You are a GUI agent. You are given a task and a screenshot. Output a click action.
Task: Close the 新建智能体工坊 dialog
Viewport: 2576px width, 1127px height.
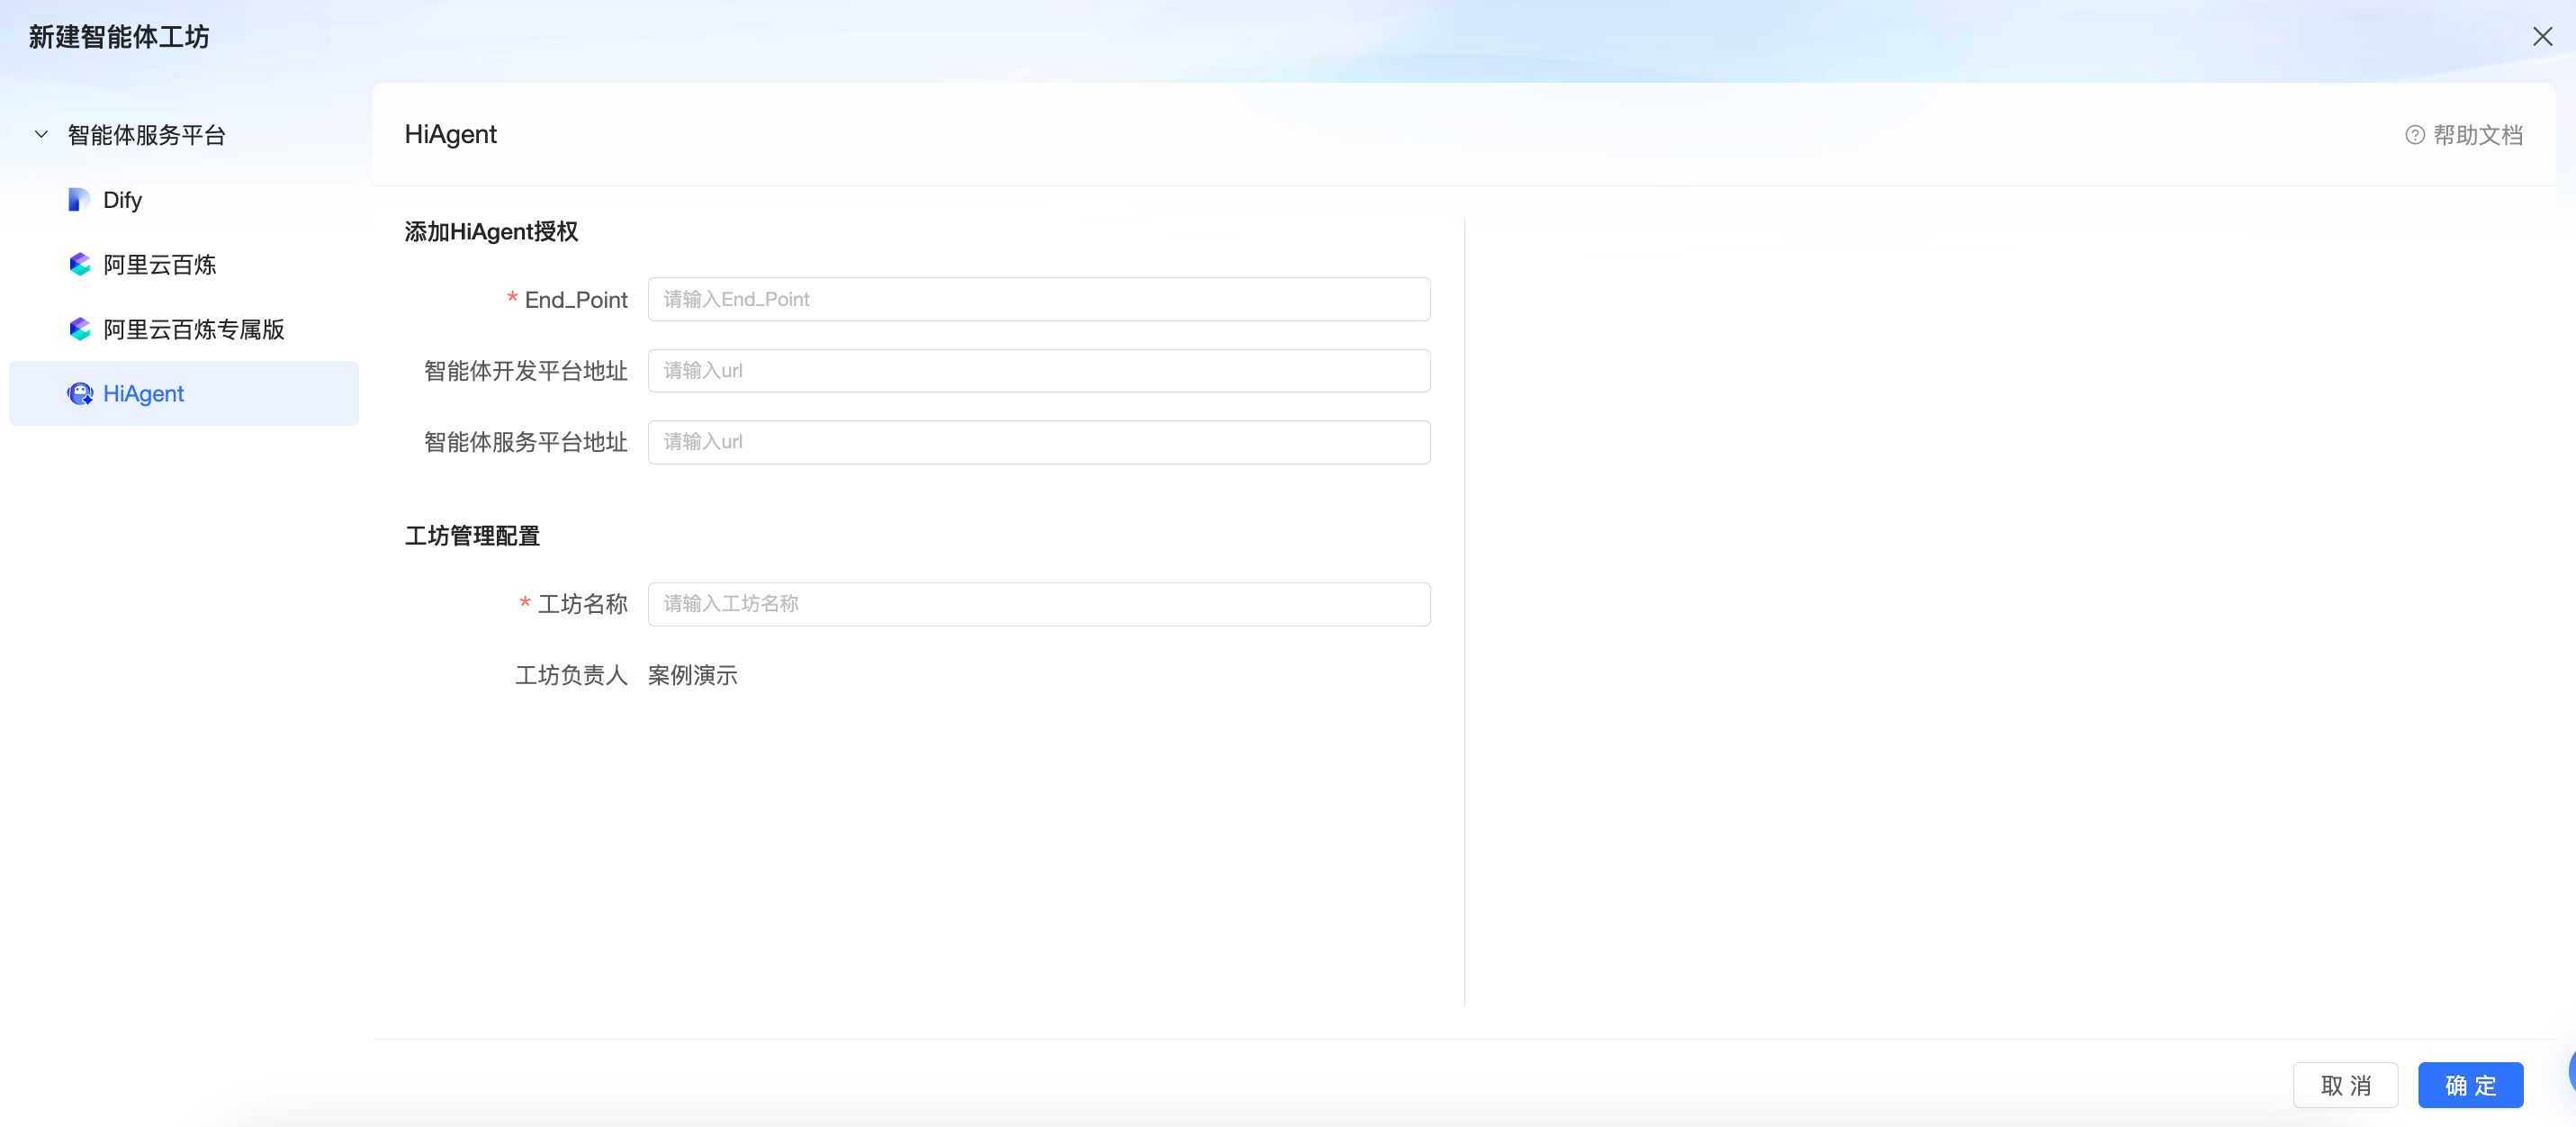tap(2542, 37)
